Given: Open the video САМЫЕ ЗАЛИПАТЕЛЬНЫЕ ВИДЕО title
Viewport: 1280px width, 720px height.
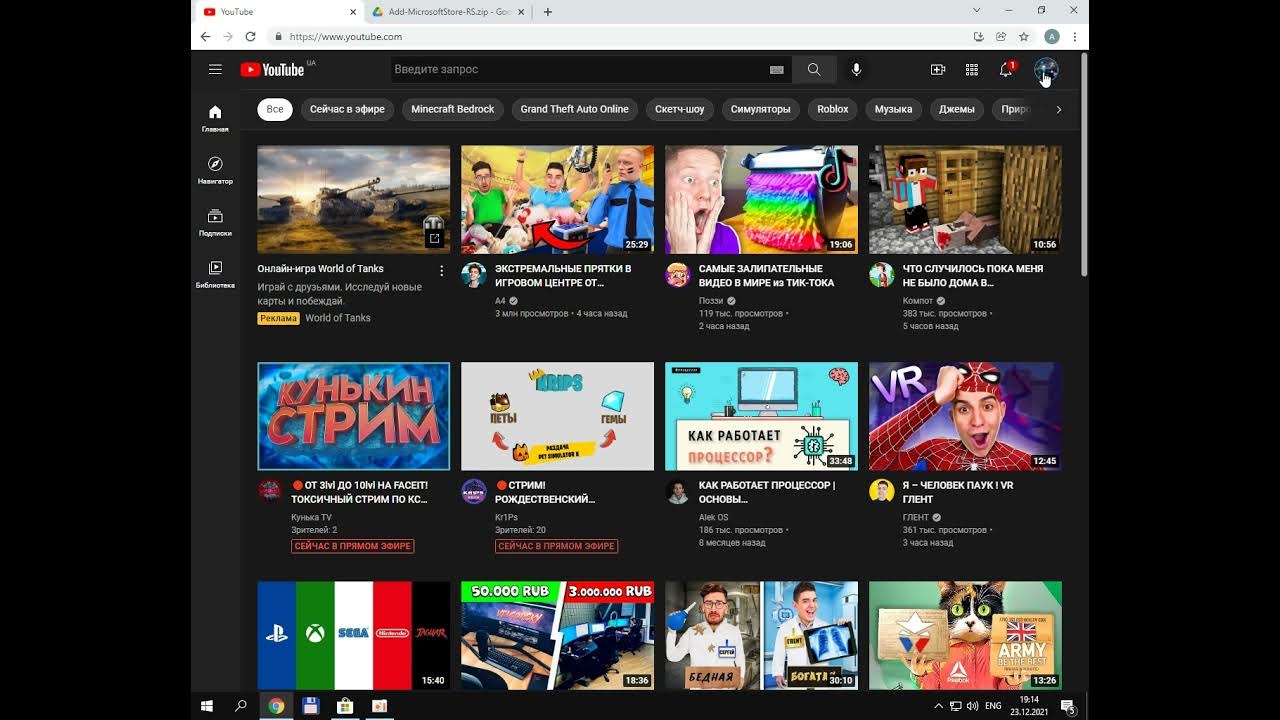Looking at the screenshot, I should point(767,275).
